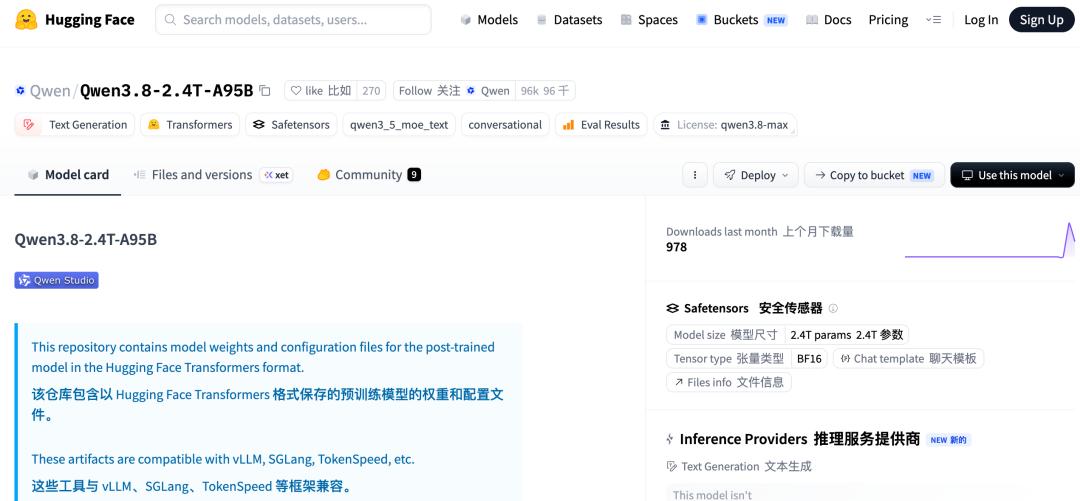Switch to the Community tab
1080x501 pixels.
(x=368, y=175)
